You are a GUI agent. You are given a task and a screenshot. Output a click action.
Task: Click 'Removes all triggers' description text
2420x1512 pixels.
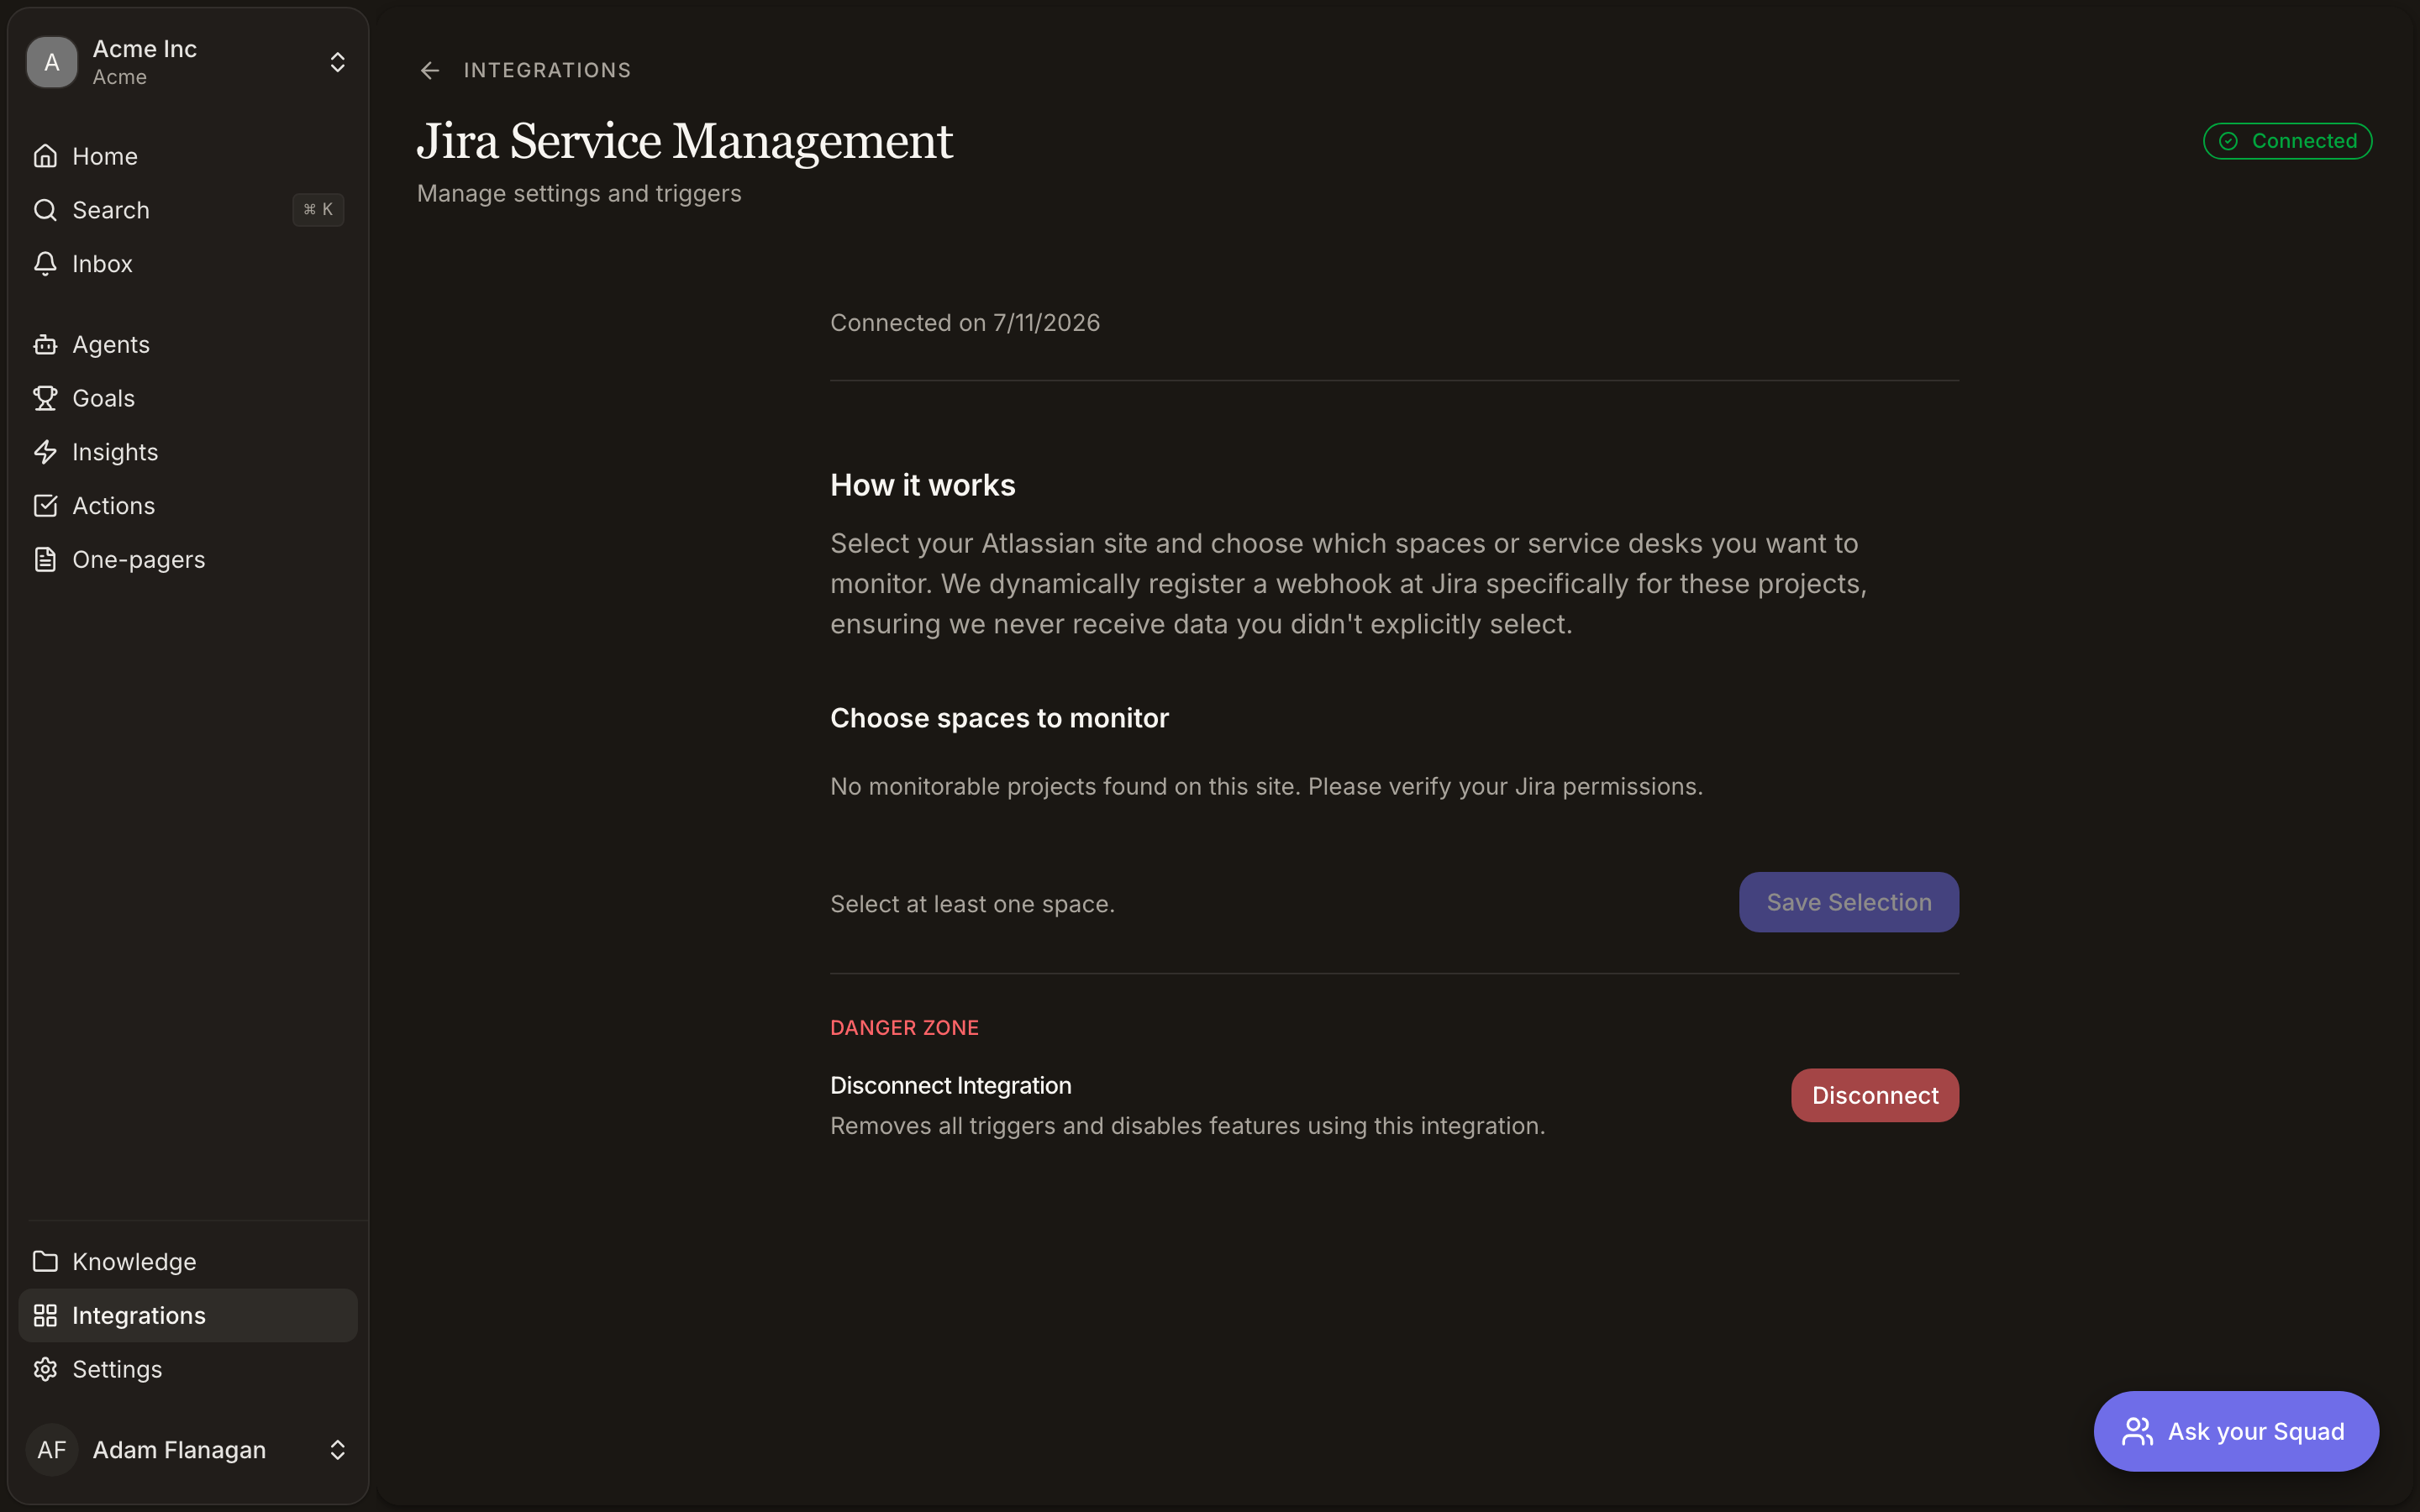pos(1187,1126)
